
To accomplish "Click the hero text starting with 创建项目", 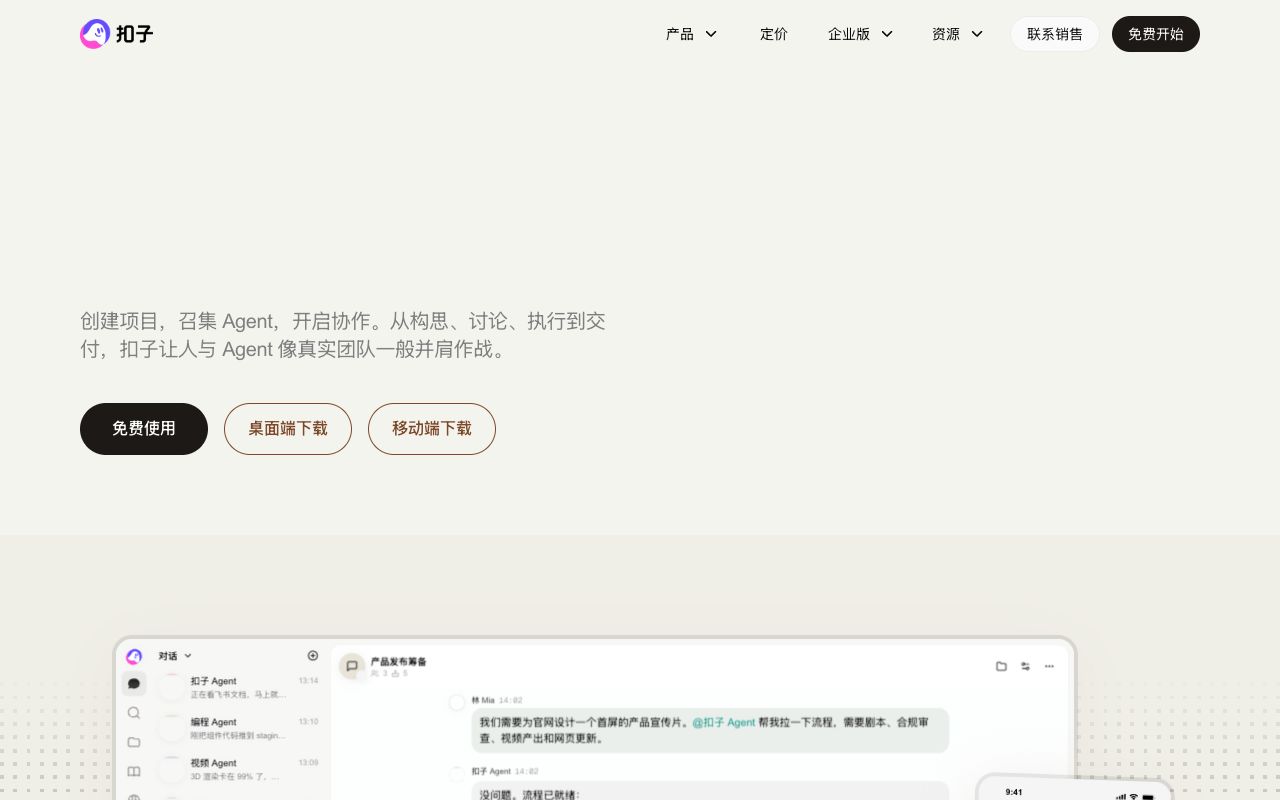I will 343,335.
